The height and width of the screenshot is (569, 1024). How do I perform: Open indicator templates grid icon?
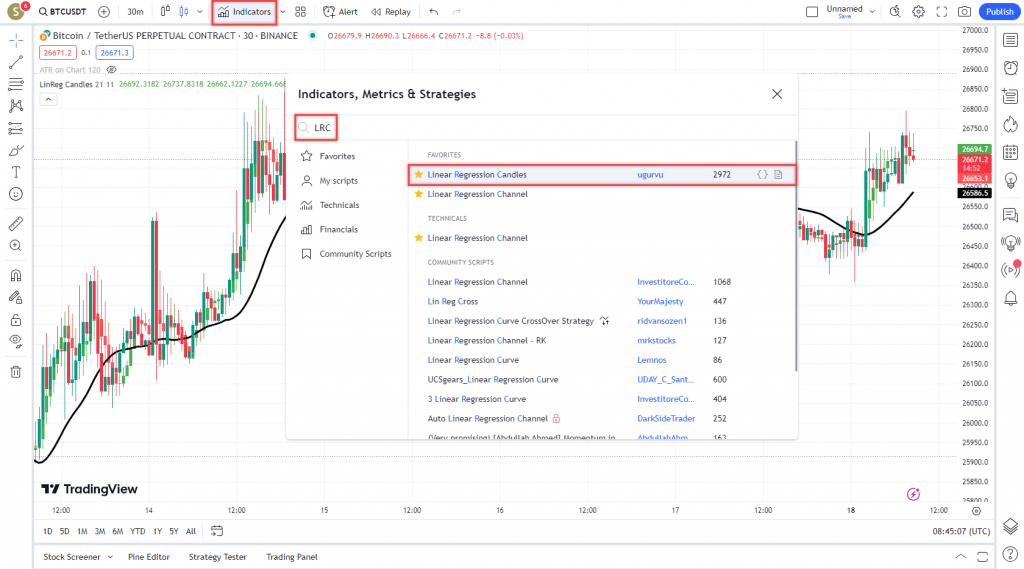point(300,12)
